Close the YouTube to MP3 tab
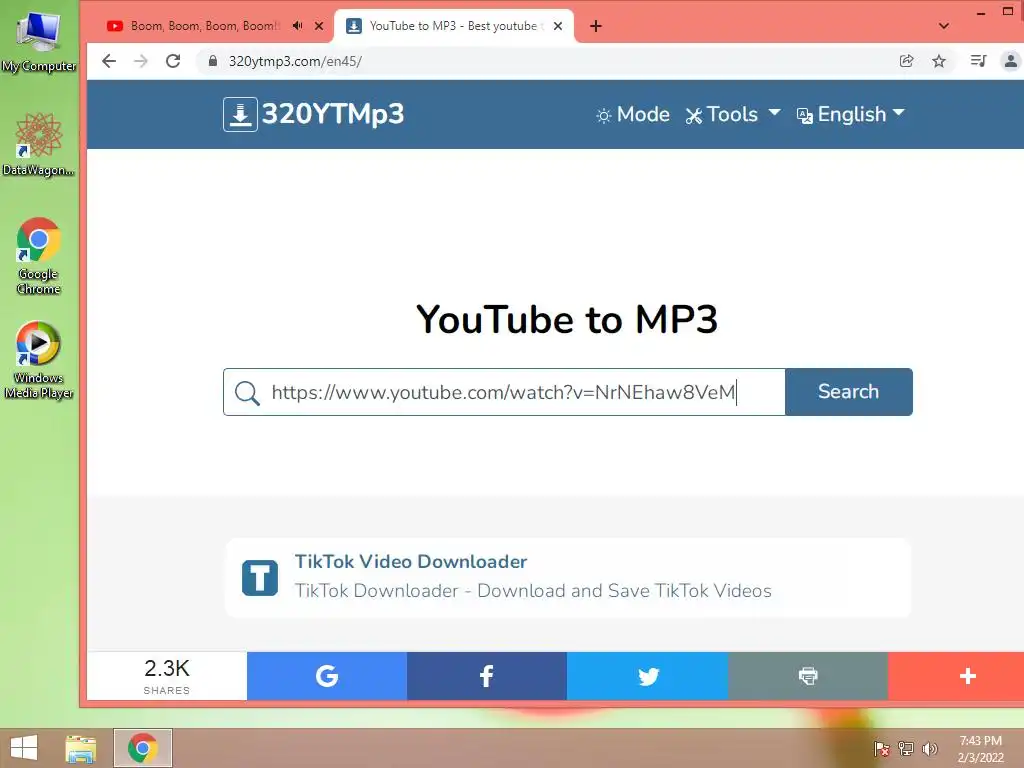The width and height of the screenshot is (1024, 768). (x=558, y=26)
